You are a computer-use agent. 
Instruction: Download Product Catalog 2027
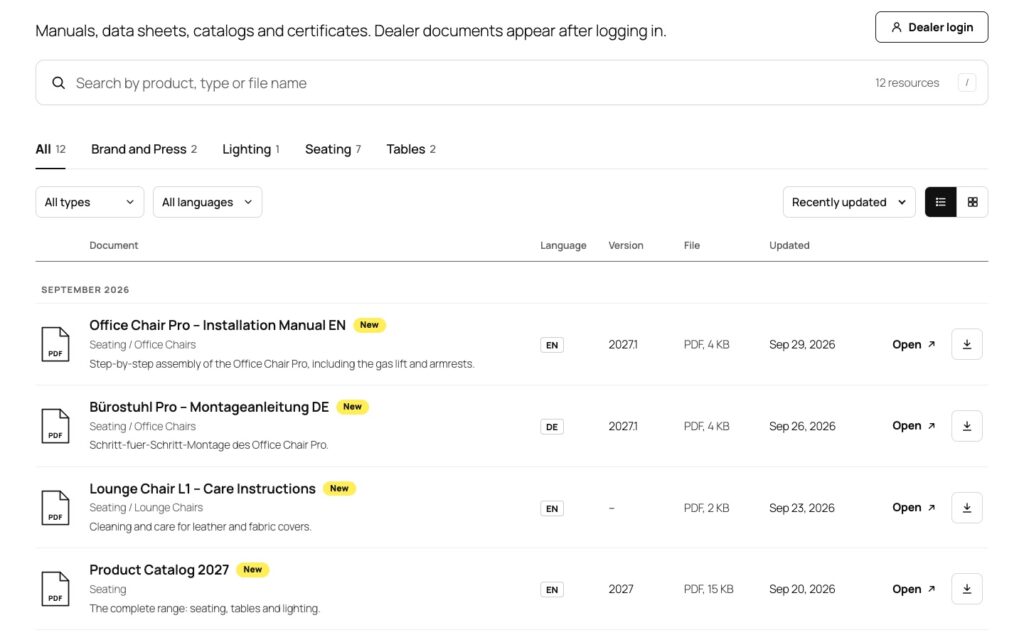(967, 589)
